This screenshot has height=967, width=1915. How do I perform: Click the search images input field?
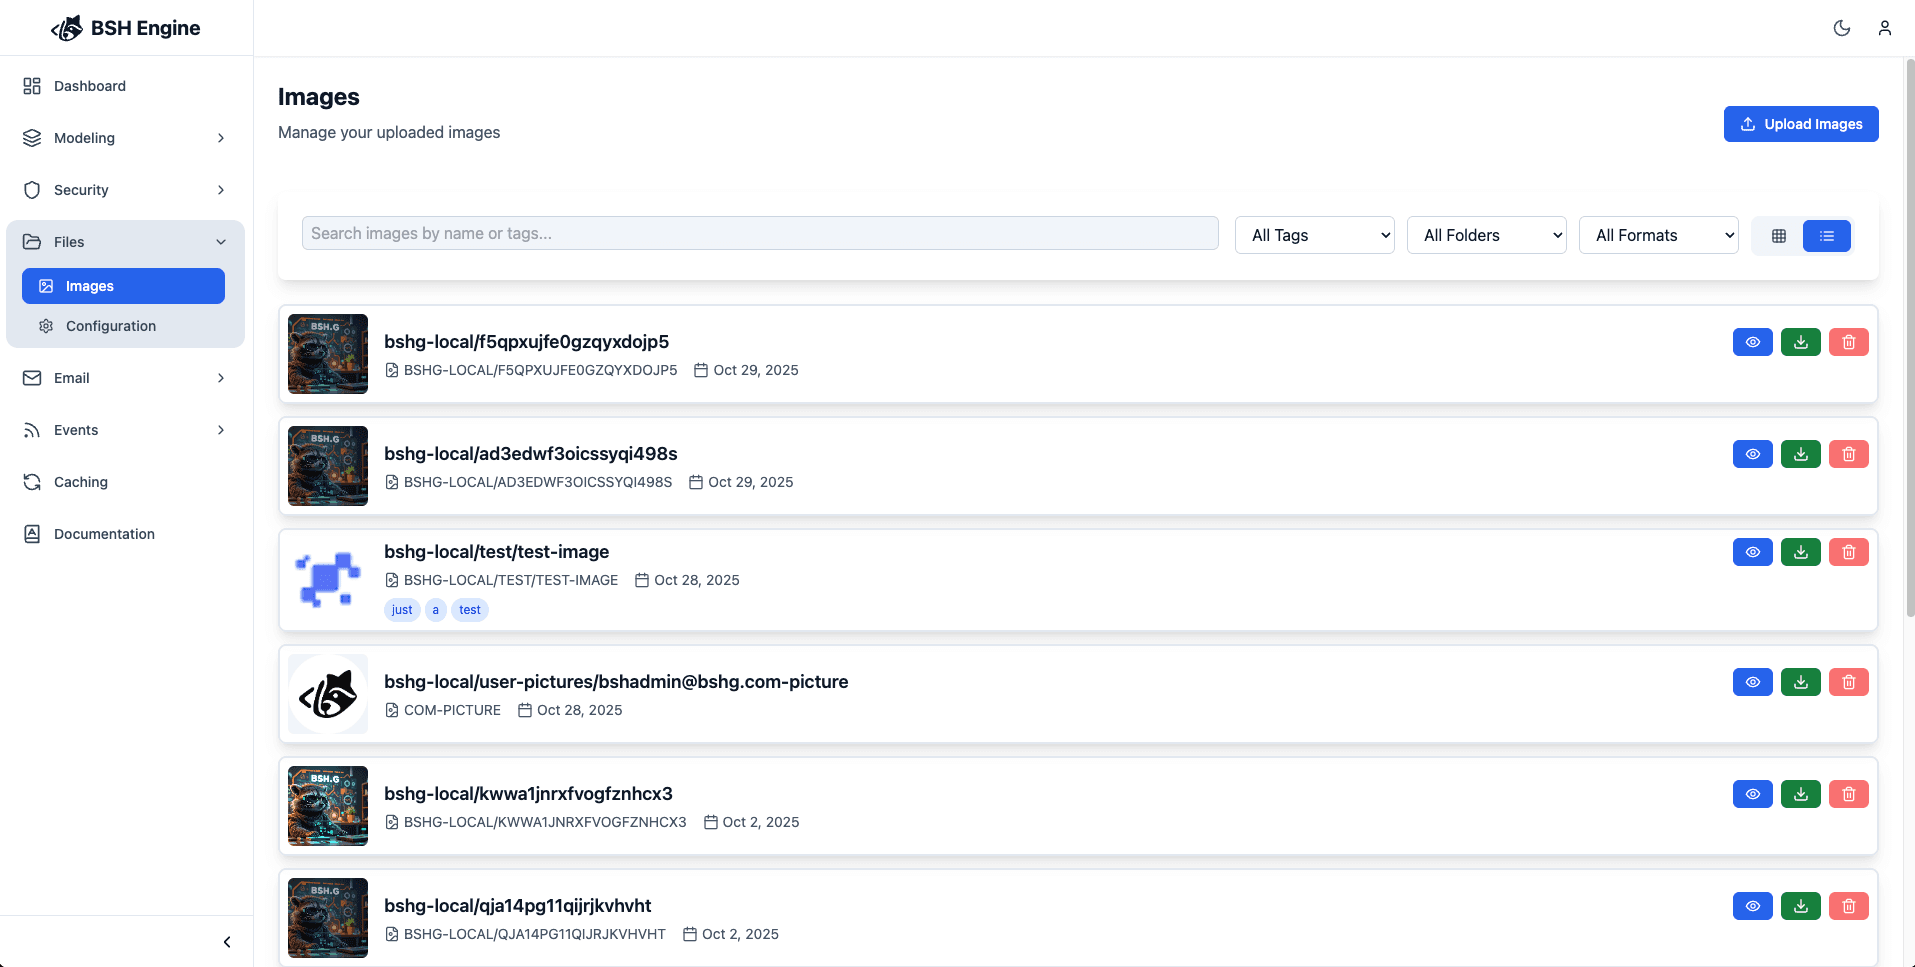pyautogui.click(x=760, y=233)
